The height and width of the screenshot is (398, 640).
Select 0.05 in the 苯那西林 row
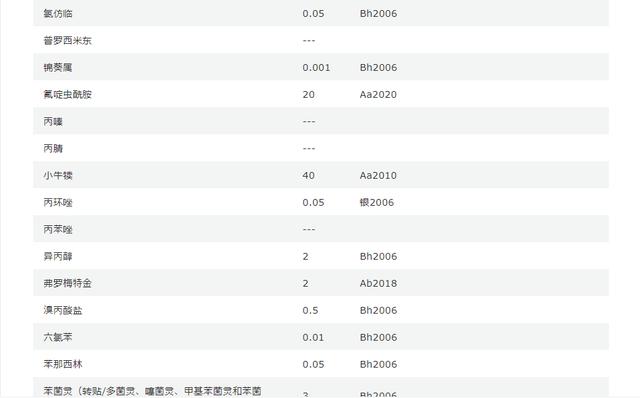(x=313, y=364)
